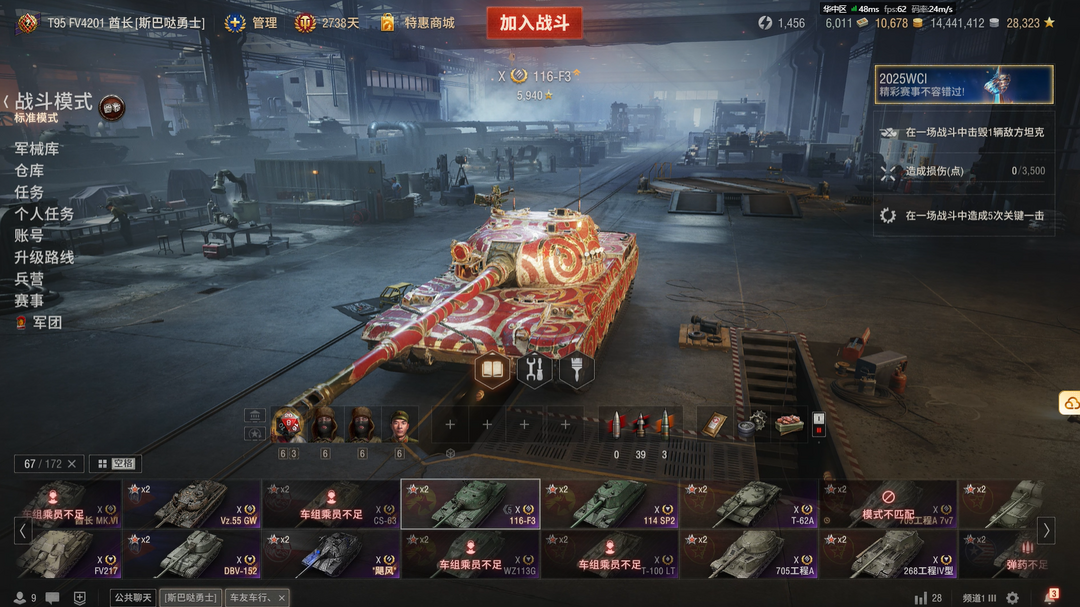Click the first empty equipment slot plus
This screenshot has height=607, width=1080.
[x=450, y=424]
